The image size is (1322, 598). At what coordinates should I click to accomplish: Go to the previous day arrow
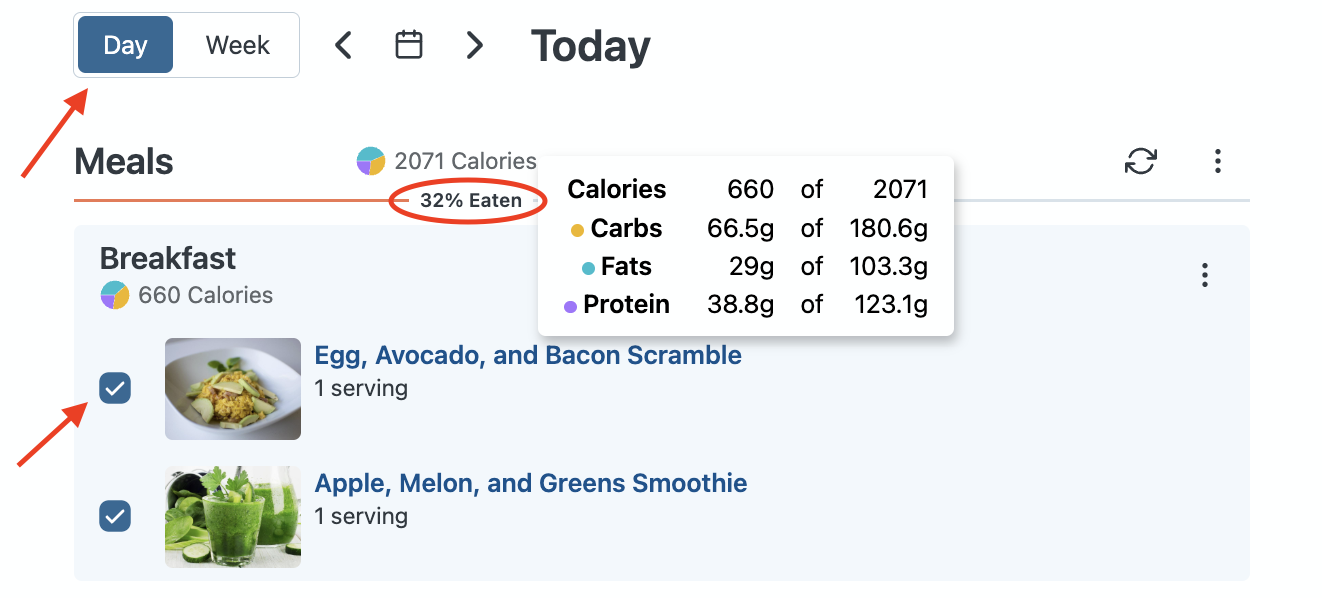point(343,45)
